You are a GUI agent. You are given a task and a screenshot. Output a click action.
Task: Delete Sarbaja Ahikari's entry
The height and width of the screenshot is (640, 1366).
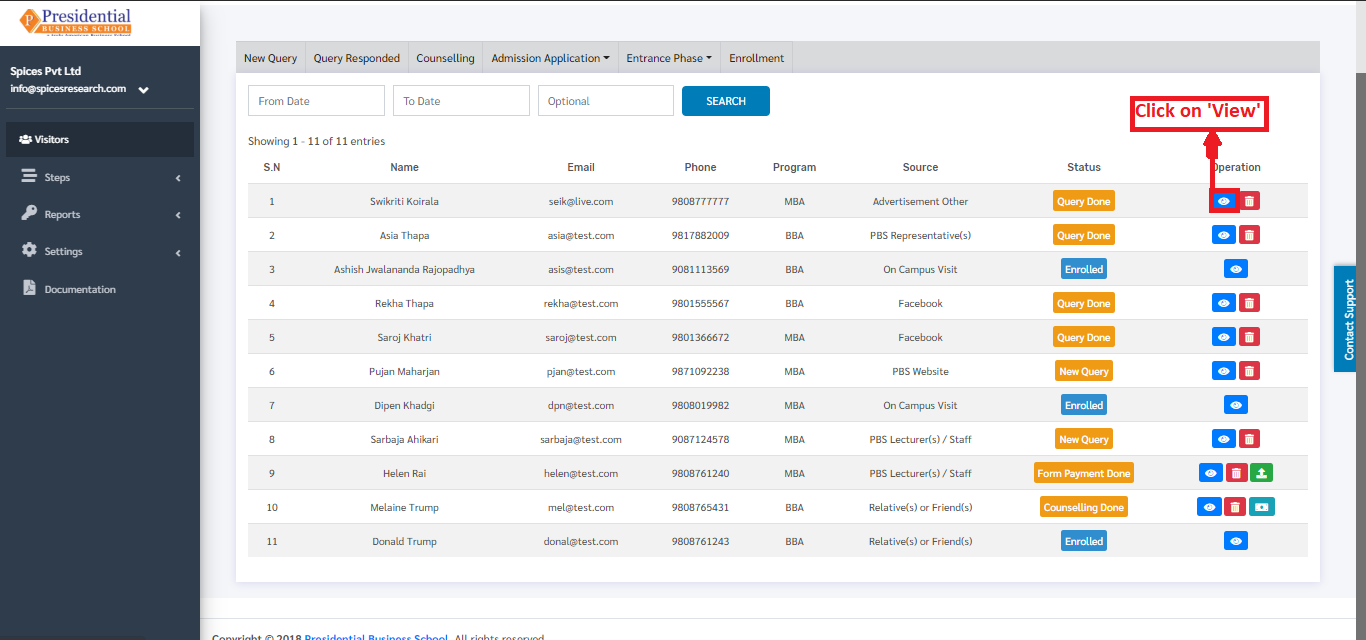(1250, 439)
